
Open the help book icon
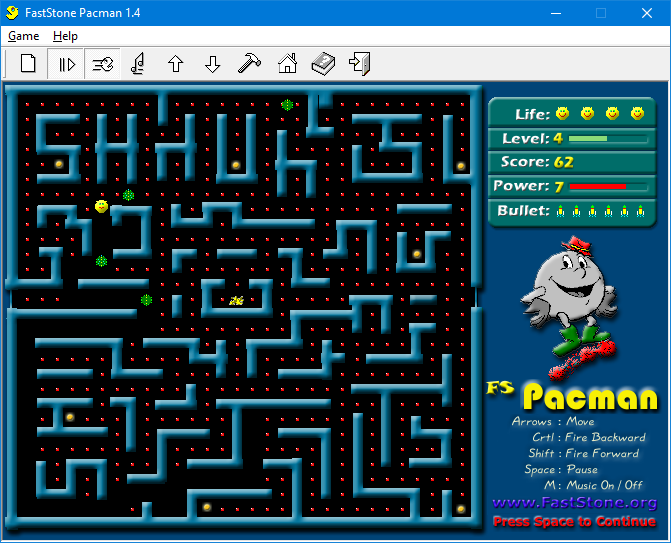click(x=324, y=64)
